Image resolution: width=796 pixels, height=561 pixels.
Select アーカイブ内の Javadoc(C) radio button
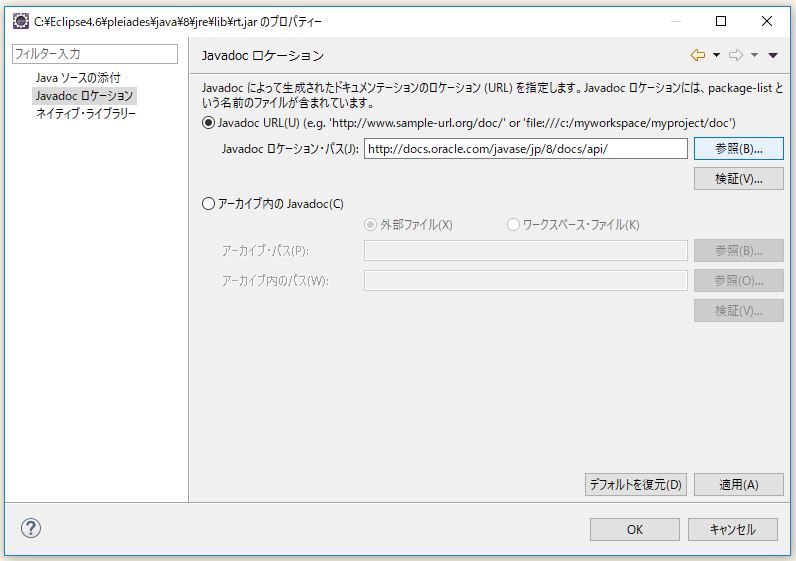tap(208, 204)
